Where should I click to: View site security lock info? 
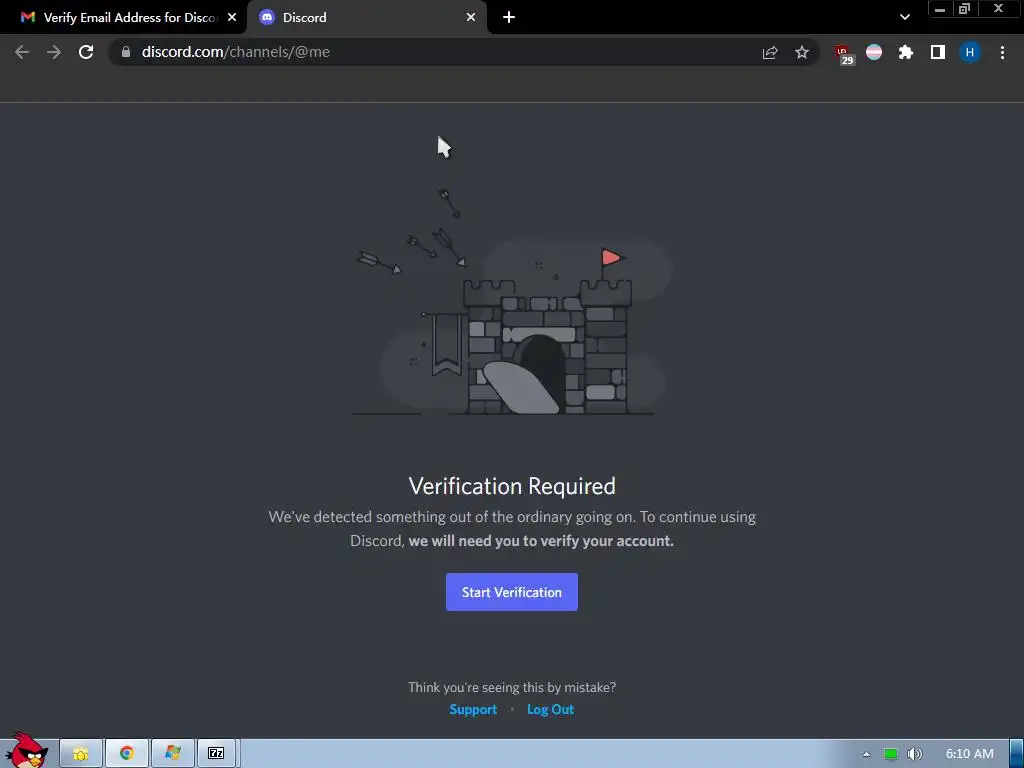point(126,52)
